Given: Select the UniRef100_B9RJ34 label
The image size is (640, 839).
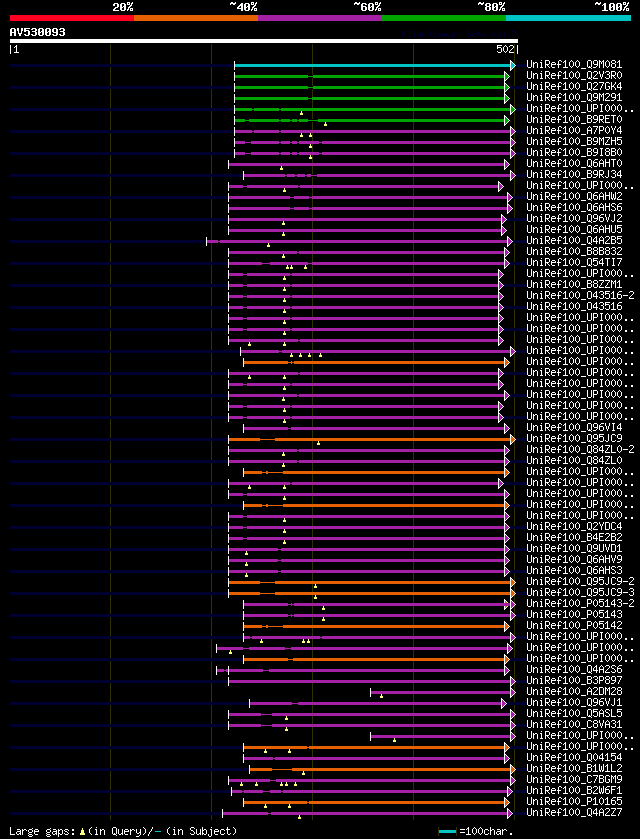Looking at the screenshot, I should (574, 174).
